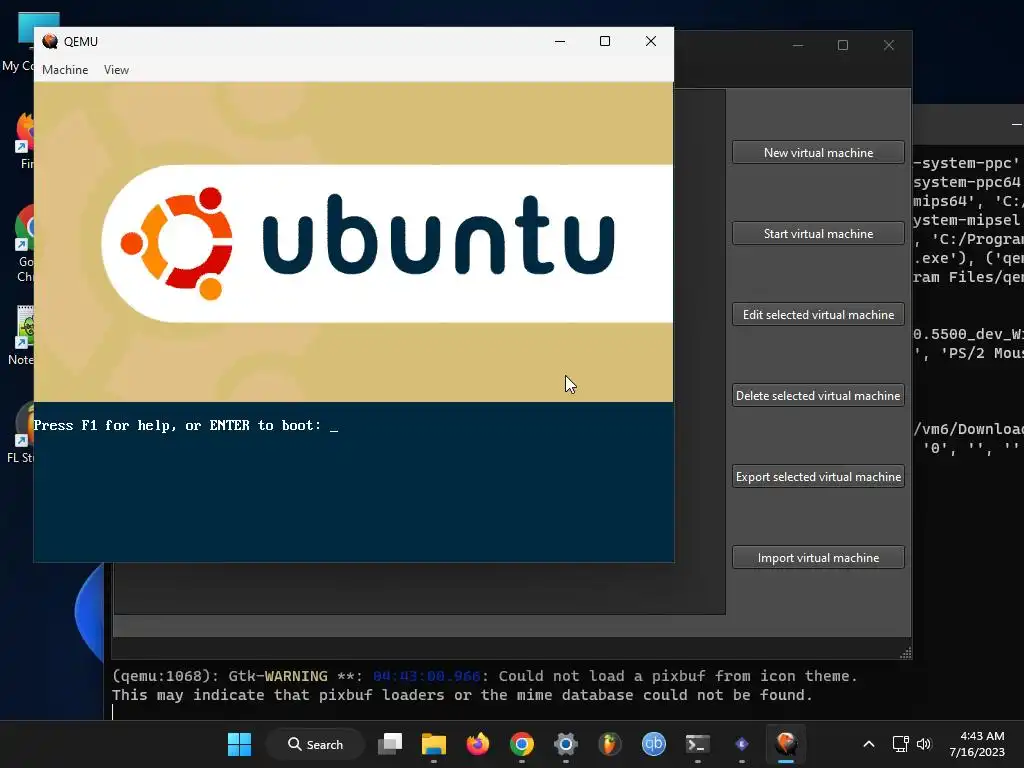The height and width of the screenshot is (768, 1024).
Task: Open the Machine menu in QEMU
Action: tap(65, 70)
